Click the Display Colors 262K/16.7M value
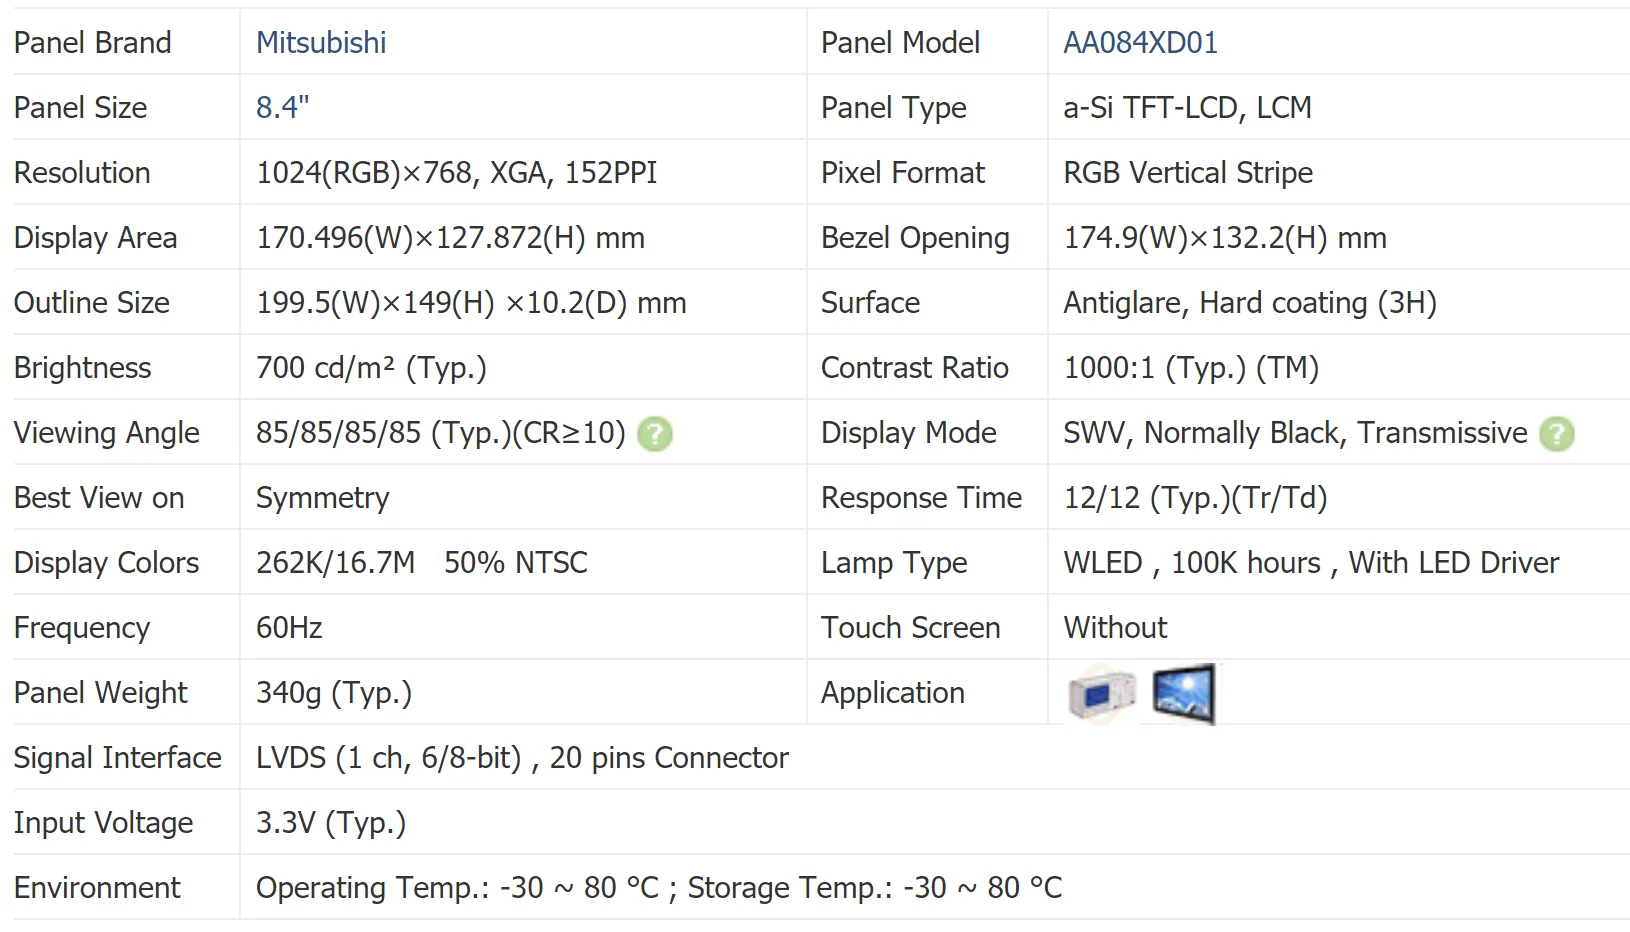Screen dimensions: 1630x932 pyautogui.click(x=335, y=563)
